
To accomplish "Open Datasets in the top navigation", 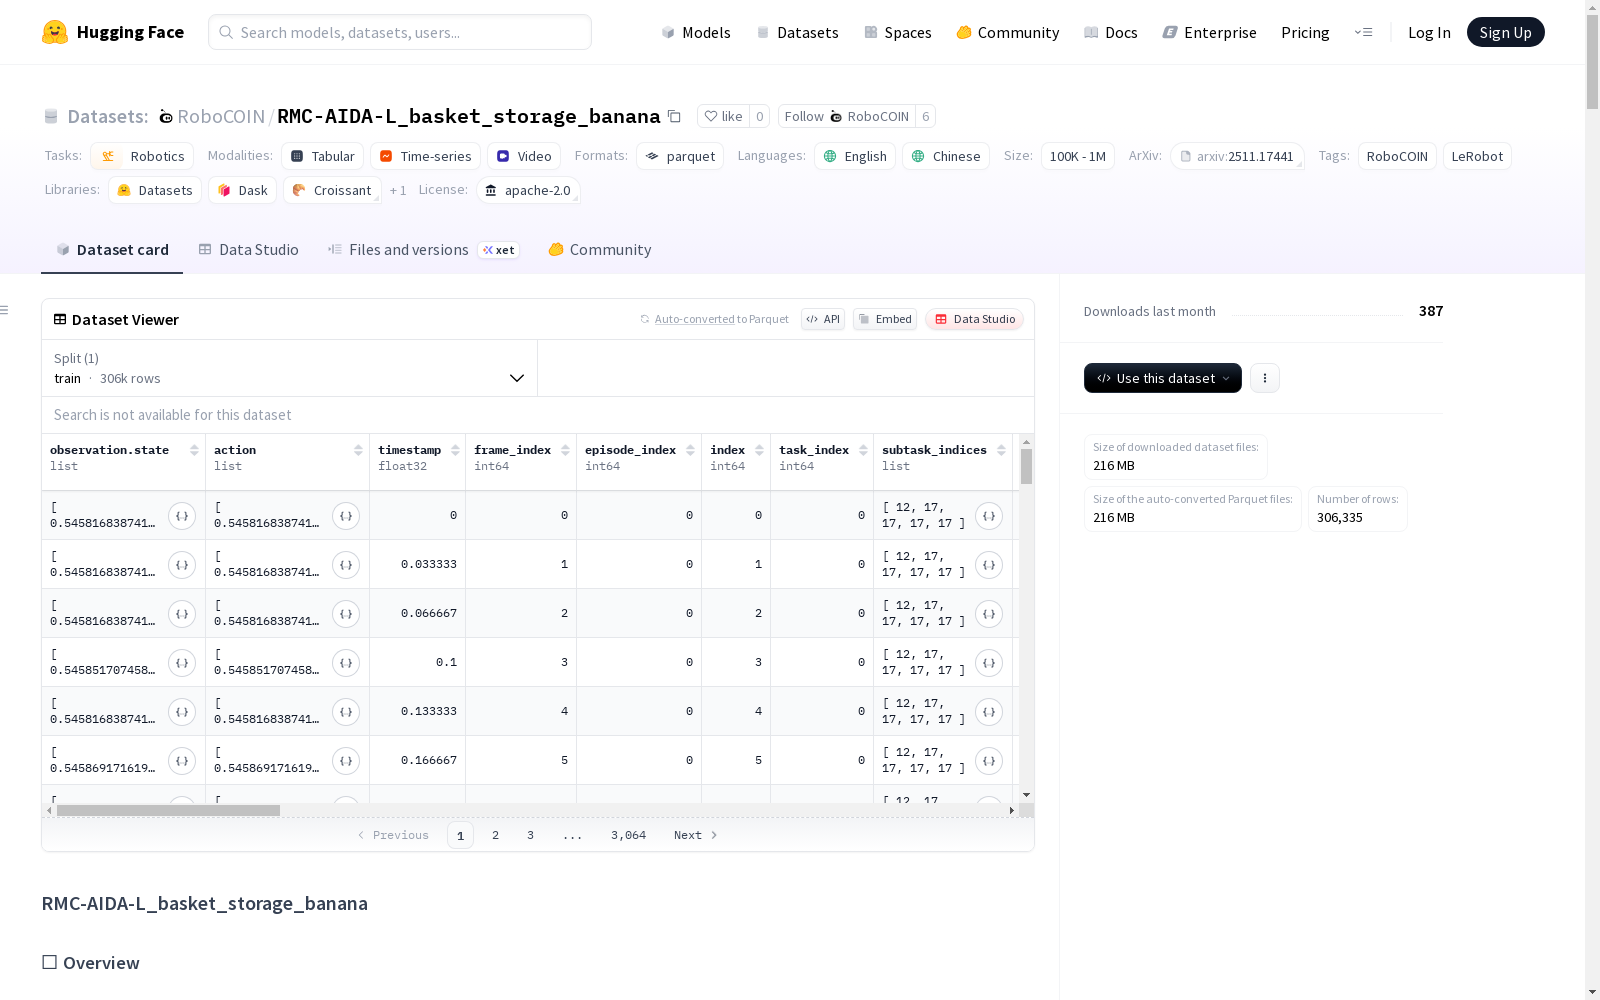I will (x=797, y=32).
